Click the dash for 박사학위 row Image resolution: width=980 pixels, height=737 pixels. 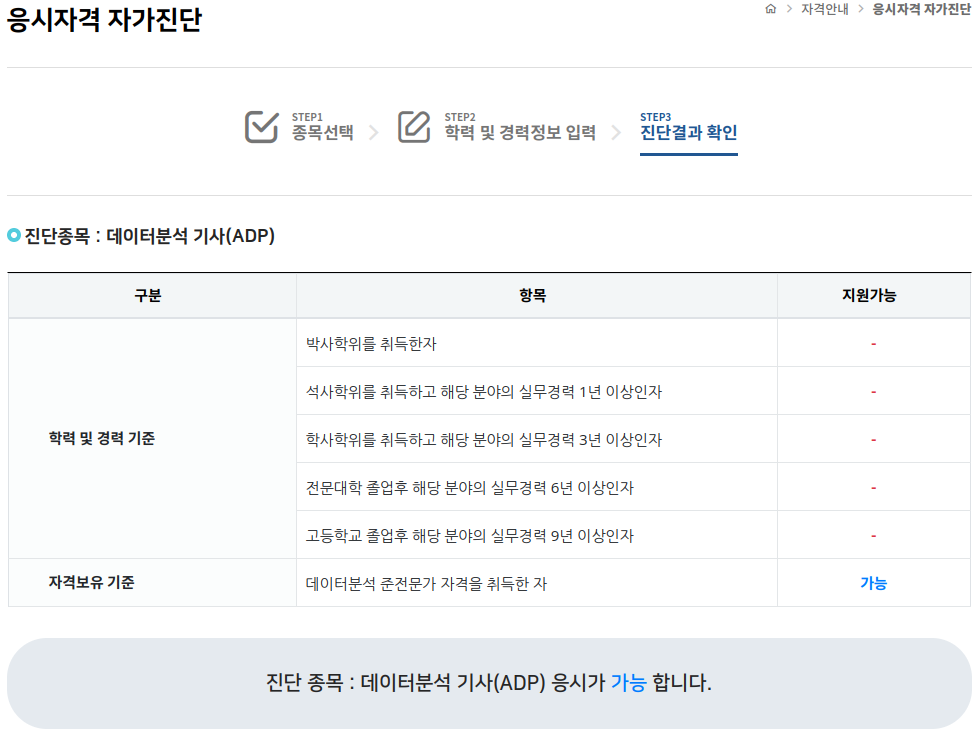(x=874, y=344)
